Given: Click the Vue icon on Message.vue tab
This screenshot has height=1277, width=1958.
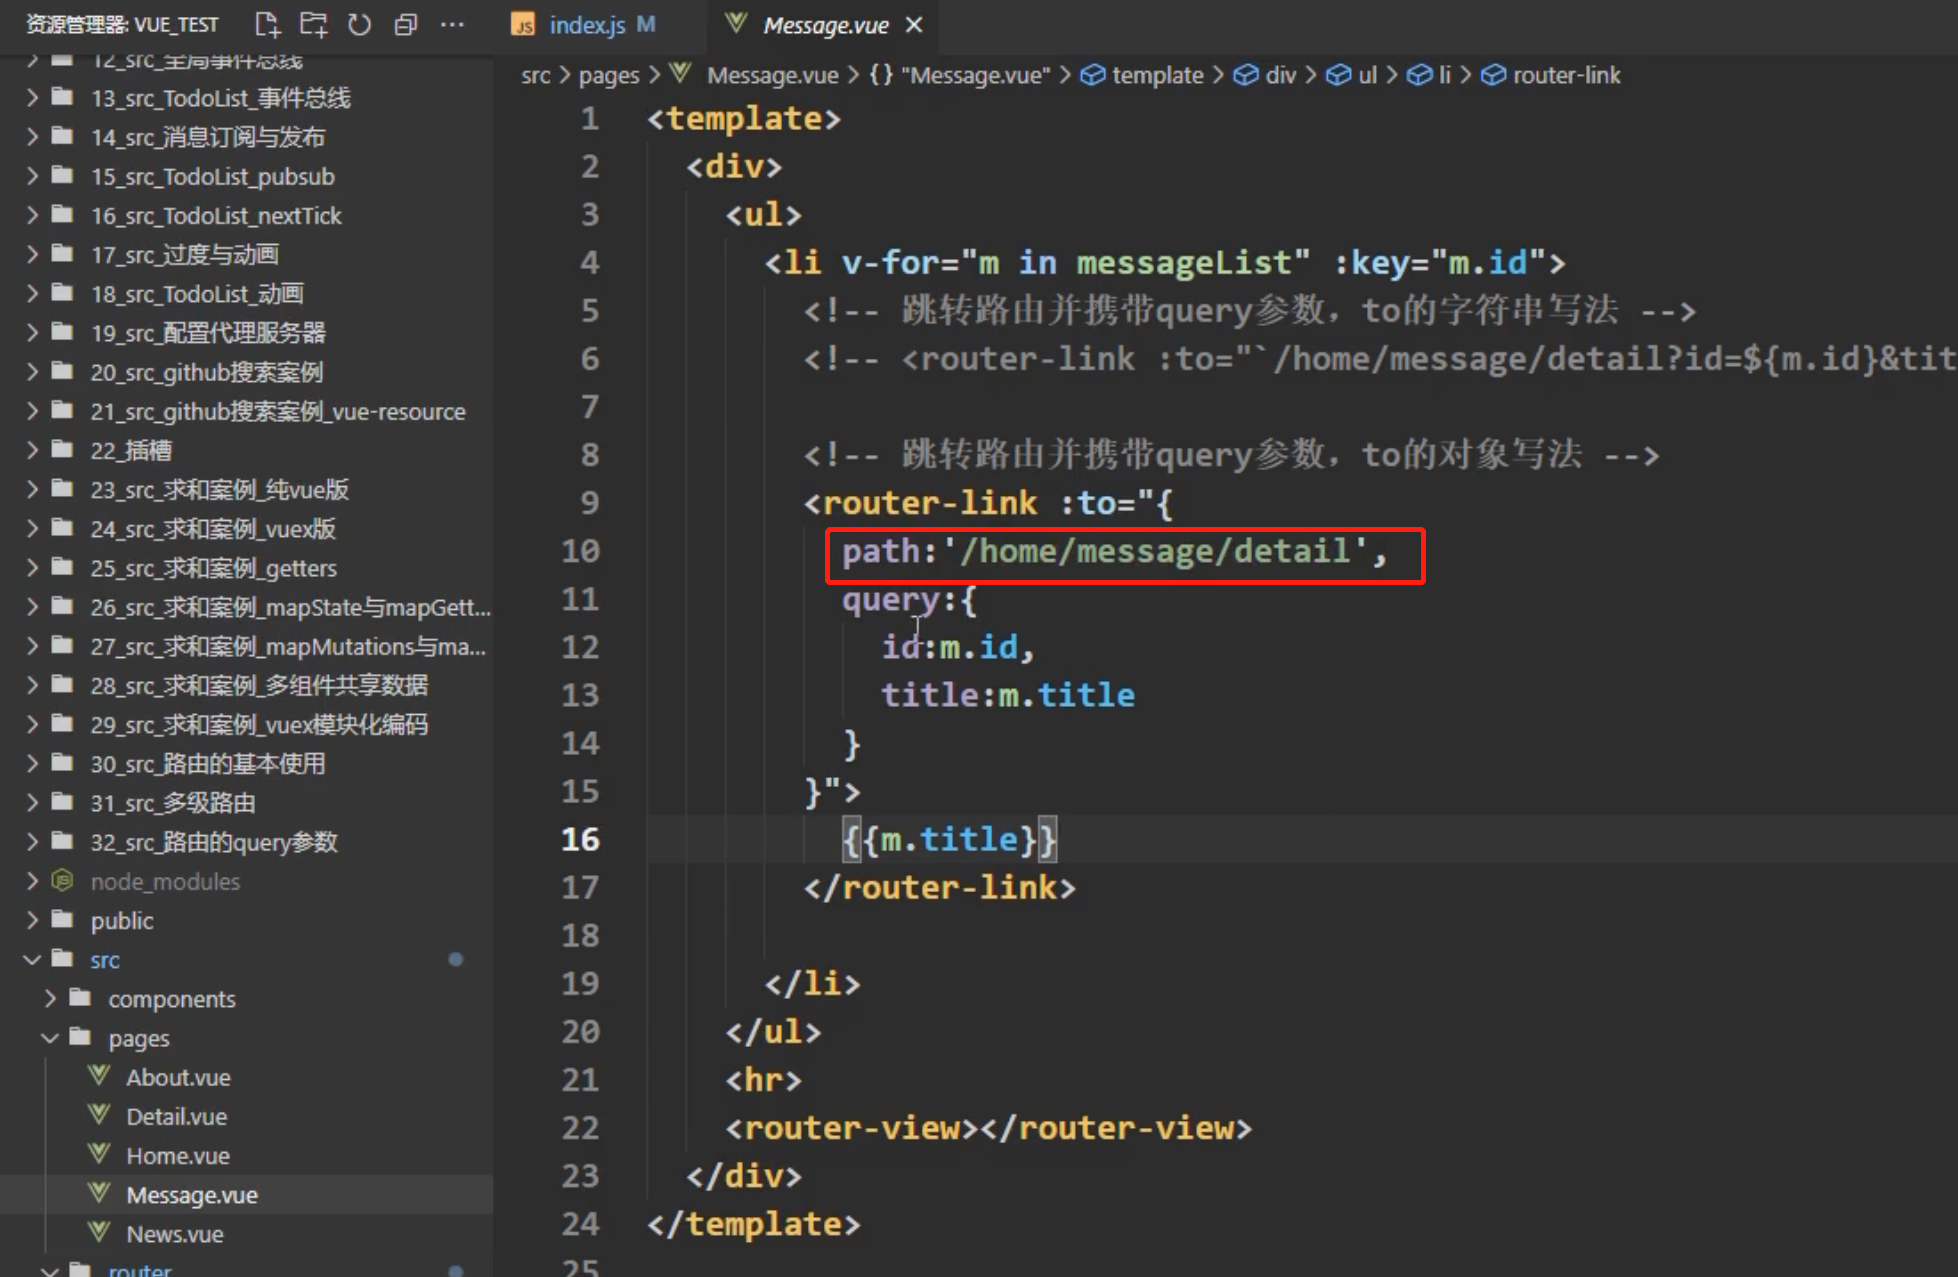Looking at the screenshot, I should [736, 23].
